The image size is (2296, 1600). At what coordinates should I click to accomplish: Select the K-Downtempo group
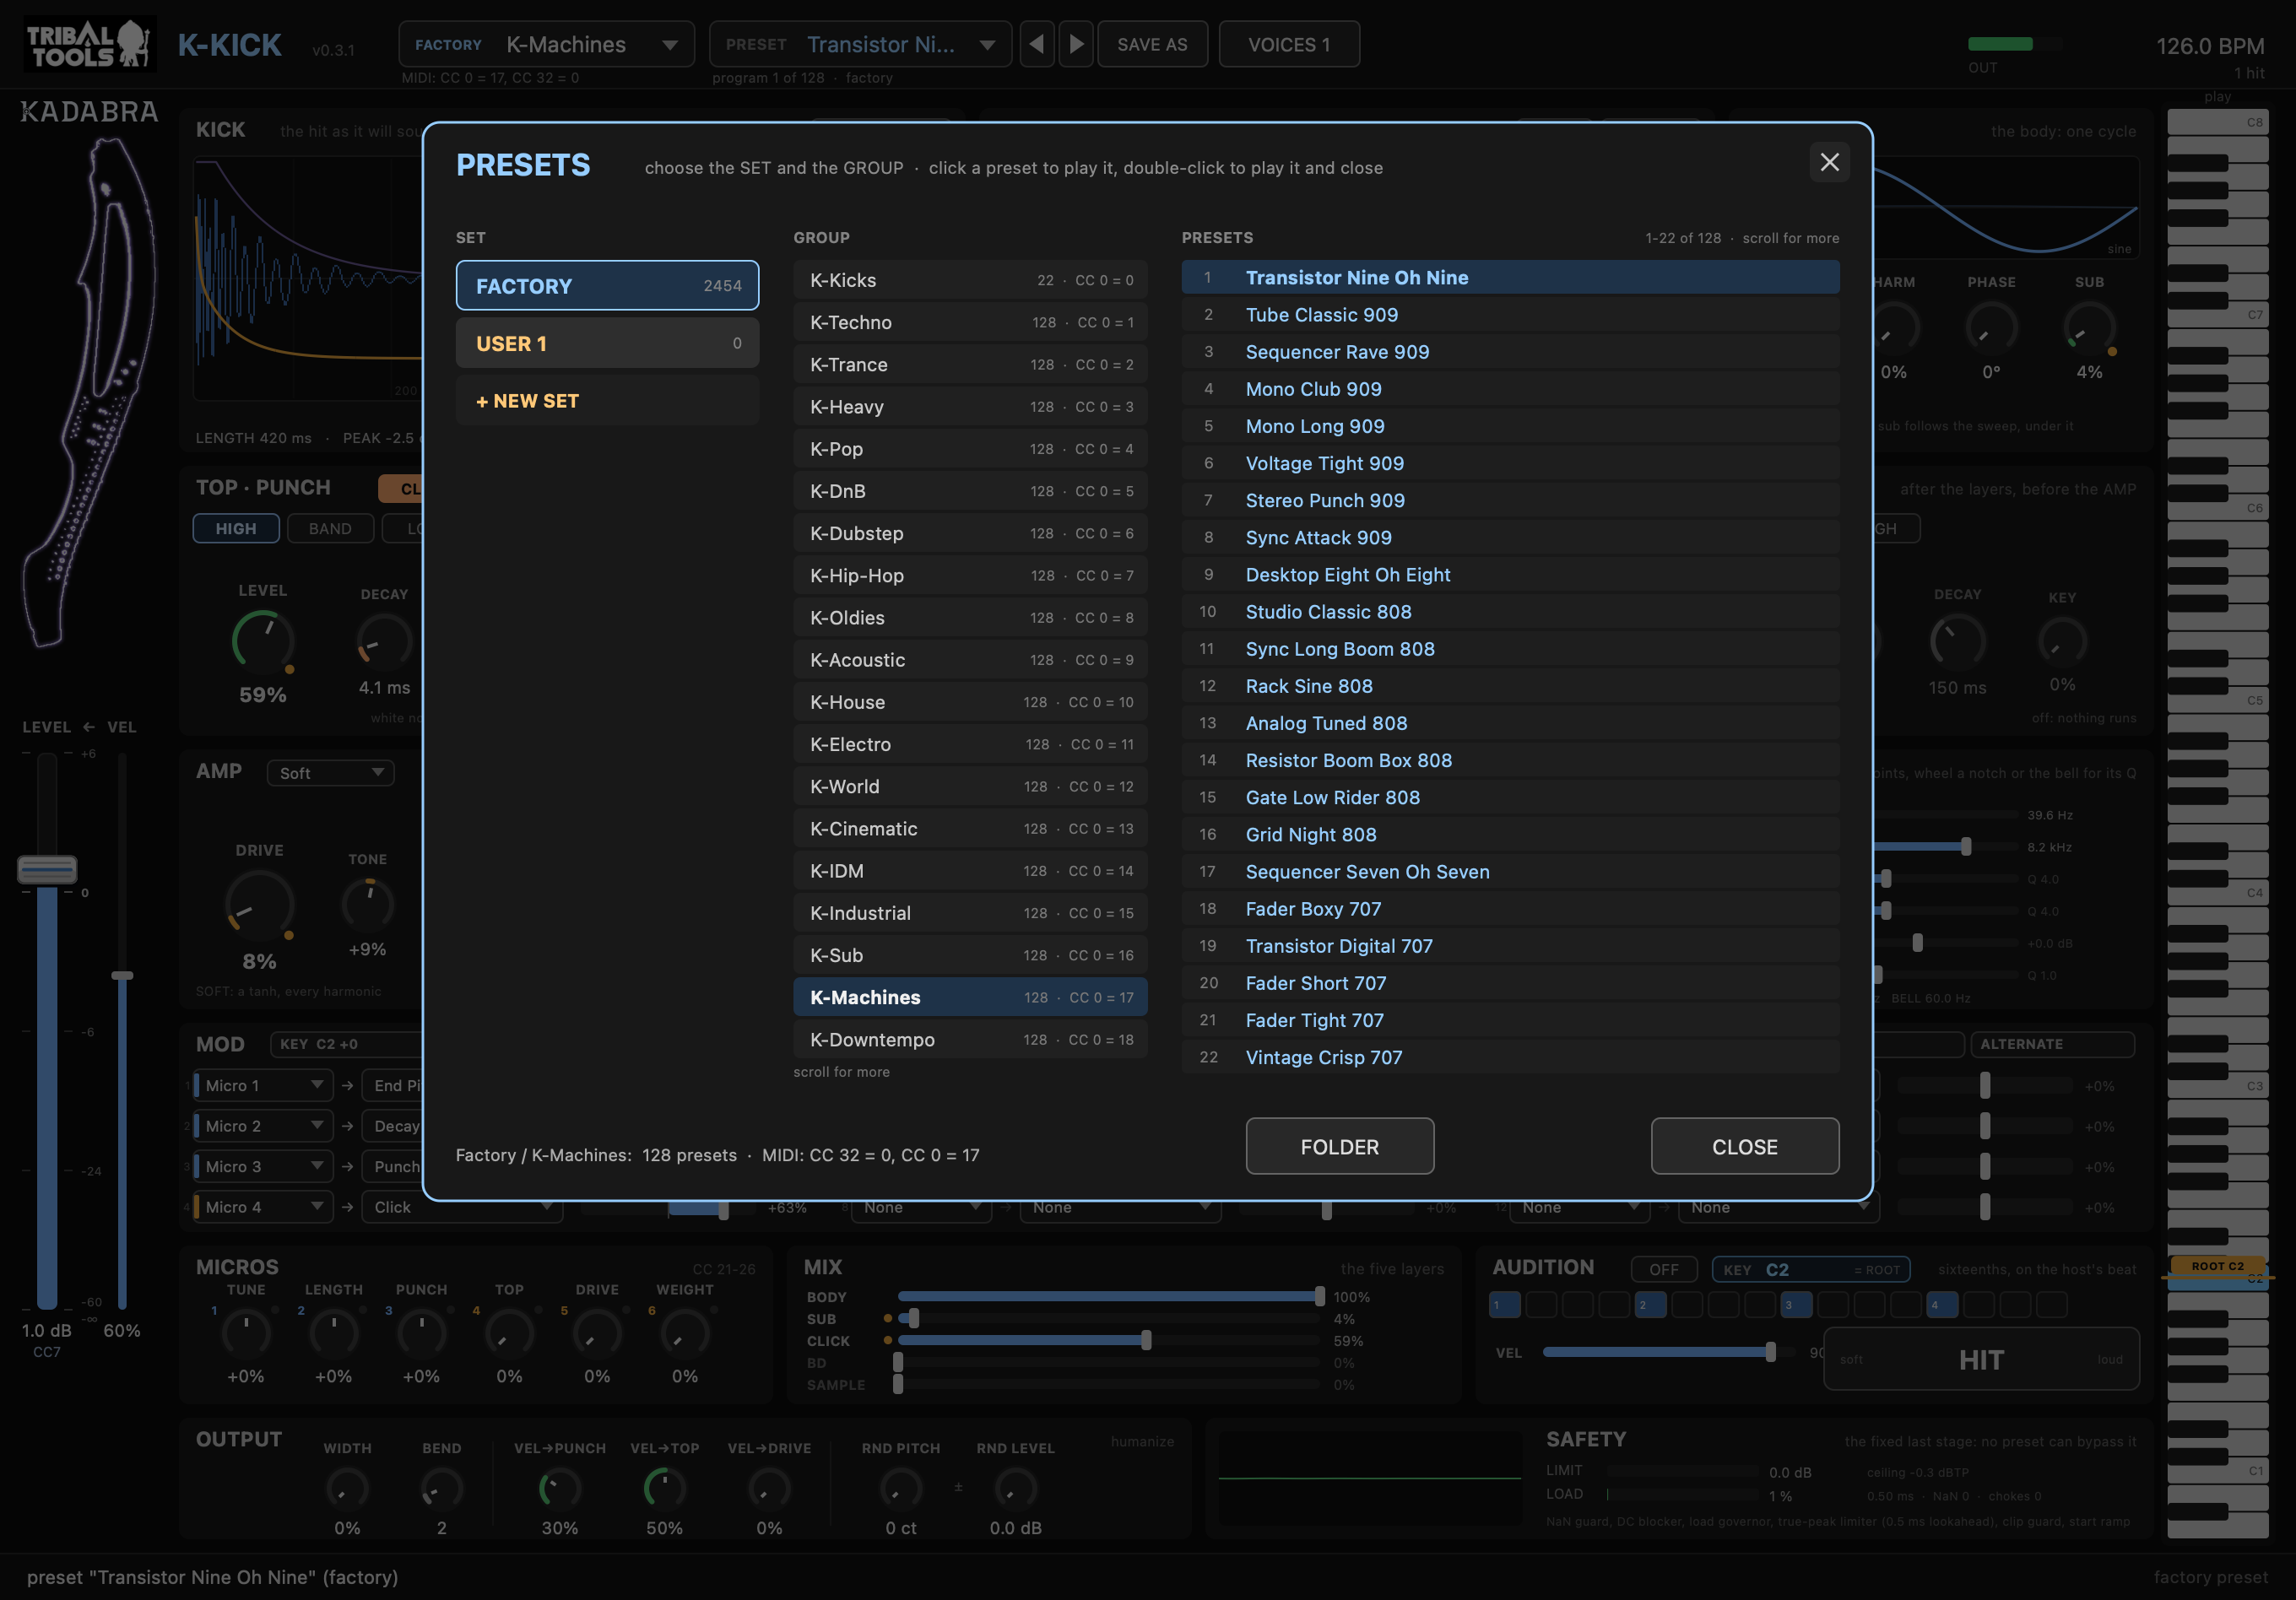click(x=970, y=1039)
